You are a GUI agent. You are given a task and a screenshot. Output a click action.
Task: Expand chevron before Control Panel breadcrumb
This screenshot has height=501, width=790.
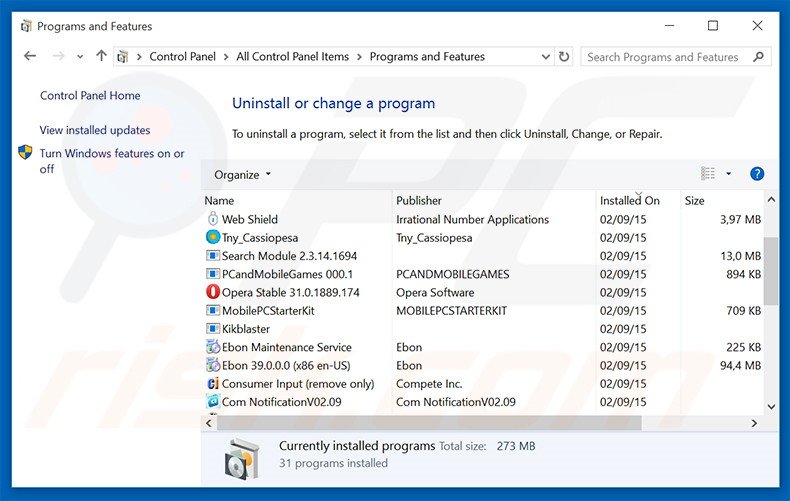139,57
